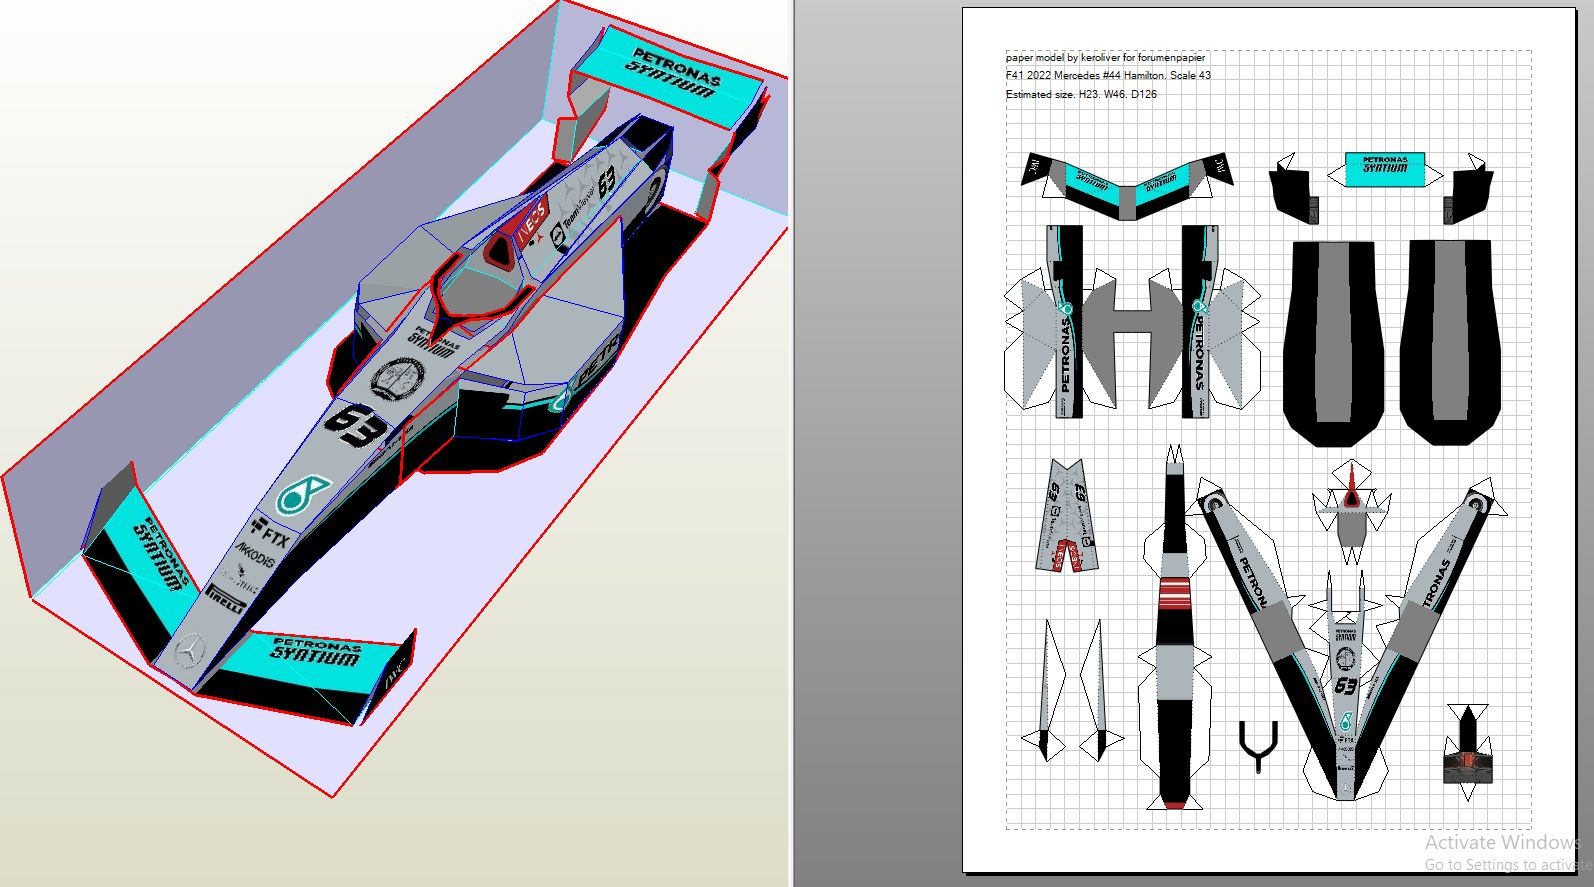The height and width of the screenshot is (887, 1594).
Task: Select the Mercedes laurel crest on the 3D model
Action: 398,378
